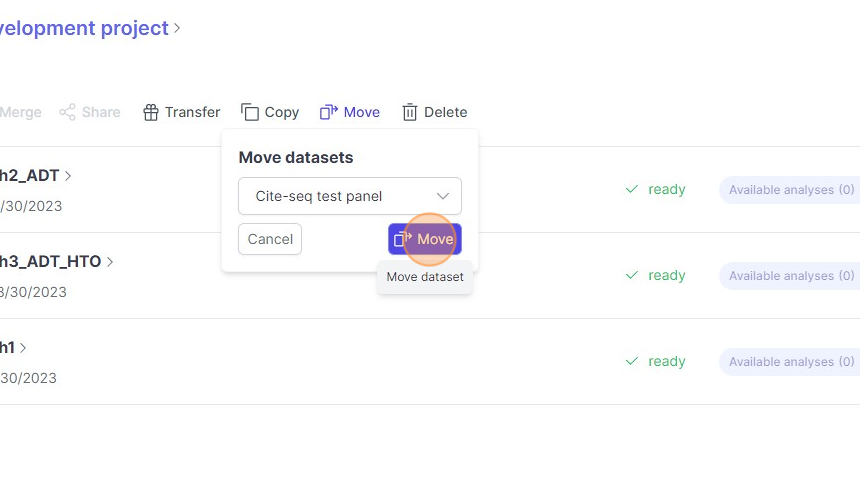Click the Merge toolbar label
Screen dimensions: 860x481
20,112
